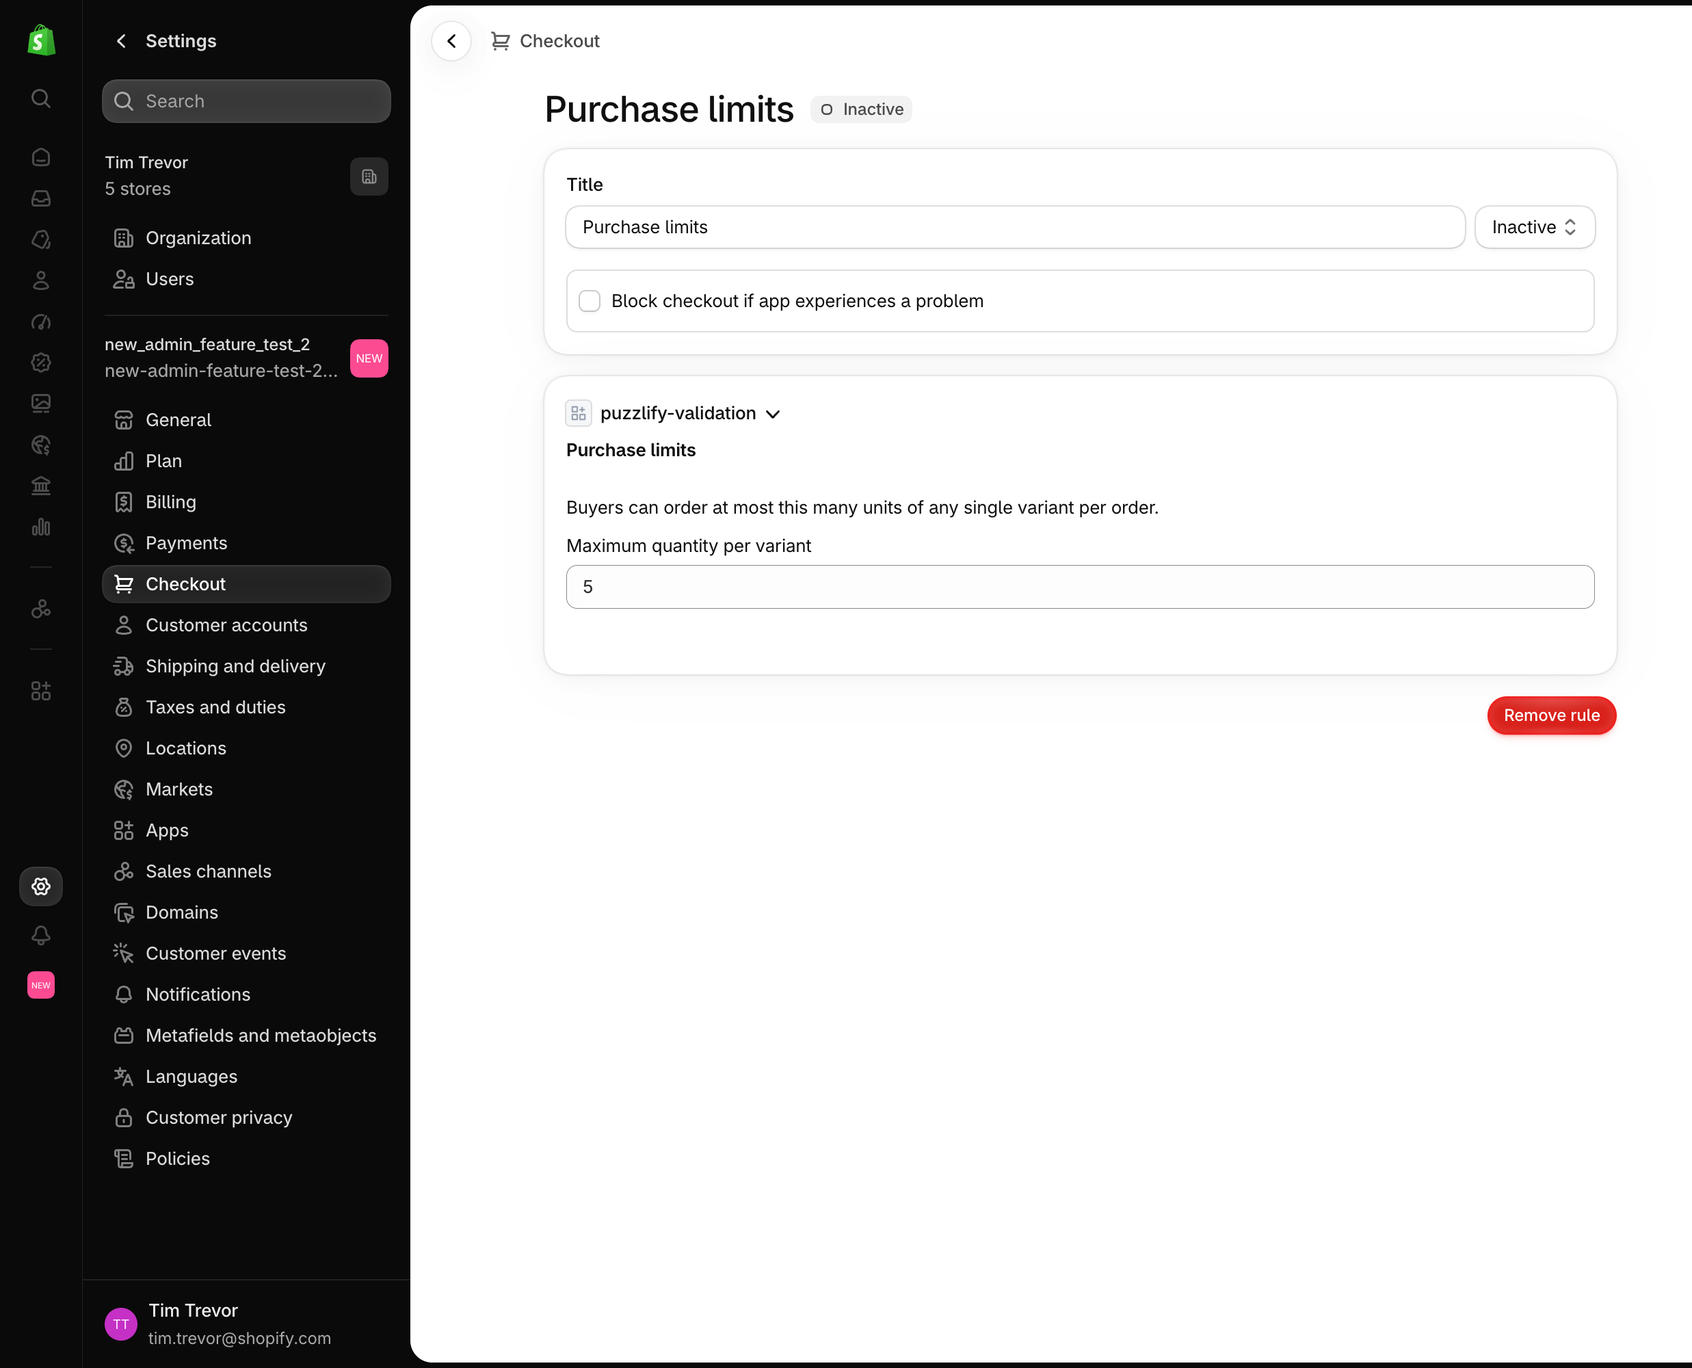Open Marketing target icon in the left rail

[41, 321]
